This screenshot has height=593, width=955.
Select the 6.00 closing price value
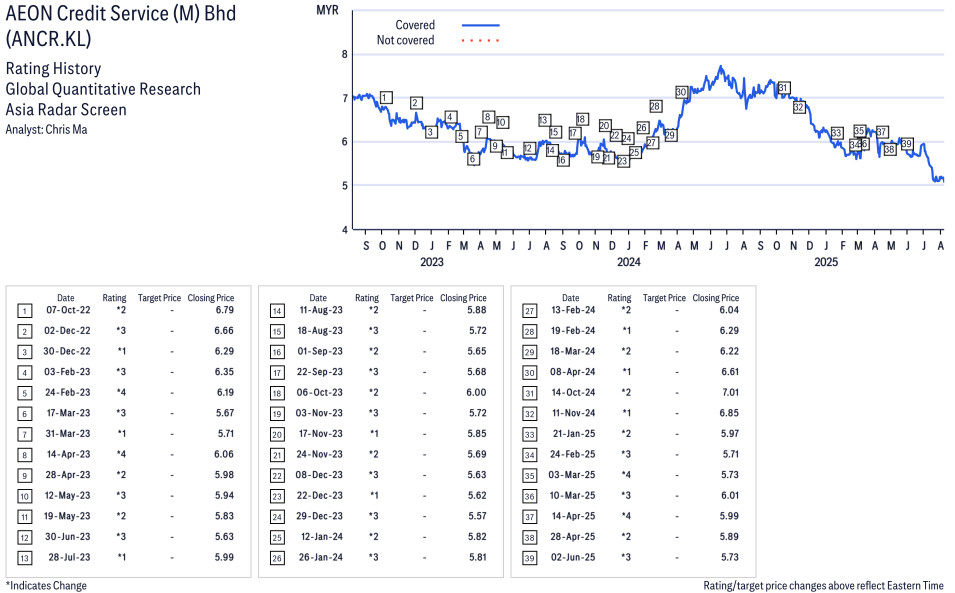pos(476,393)
